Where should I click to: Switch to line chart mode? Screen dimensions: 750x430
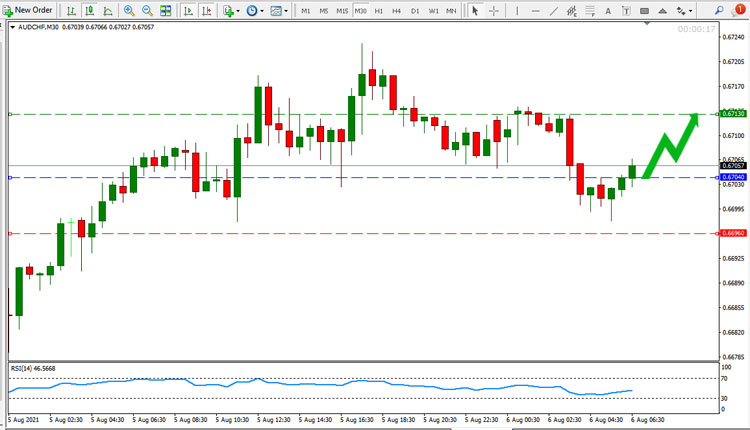pyautogui.click(x=108, y=11)
